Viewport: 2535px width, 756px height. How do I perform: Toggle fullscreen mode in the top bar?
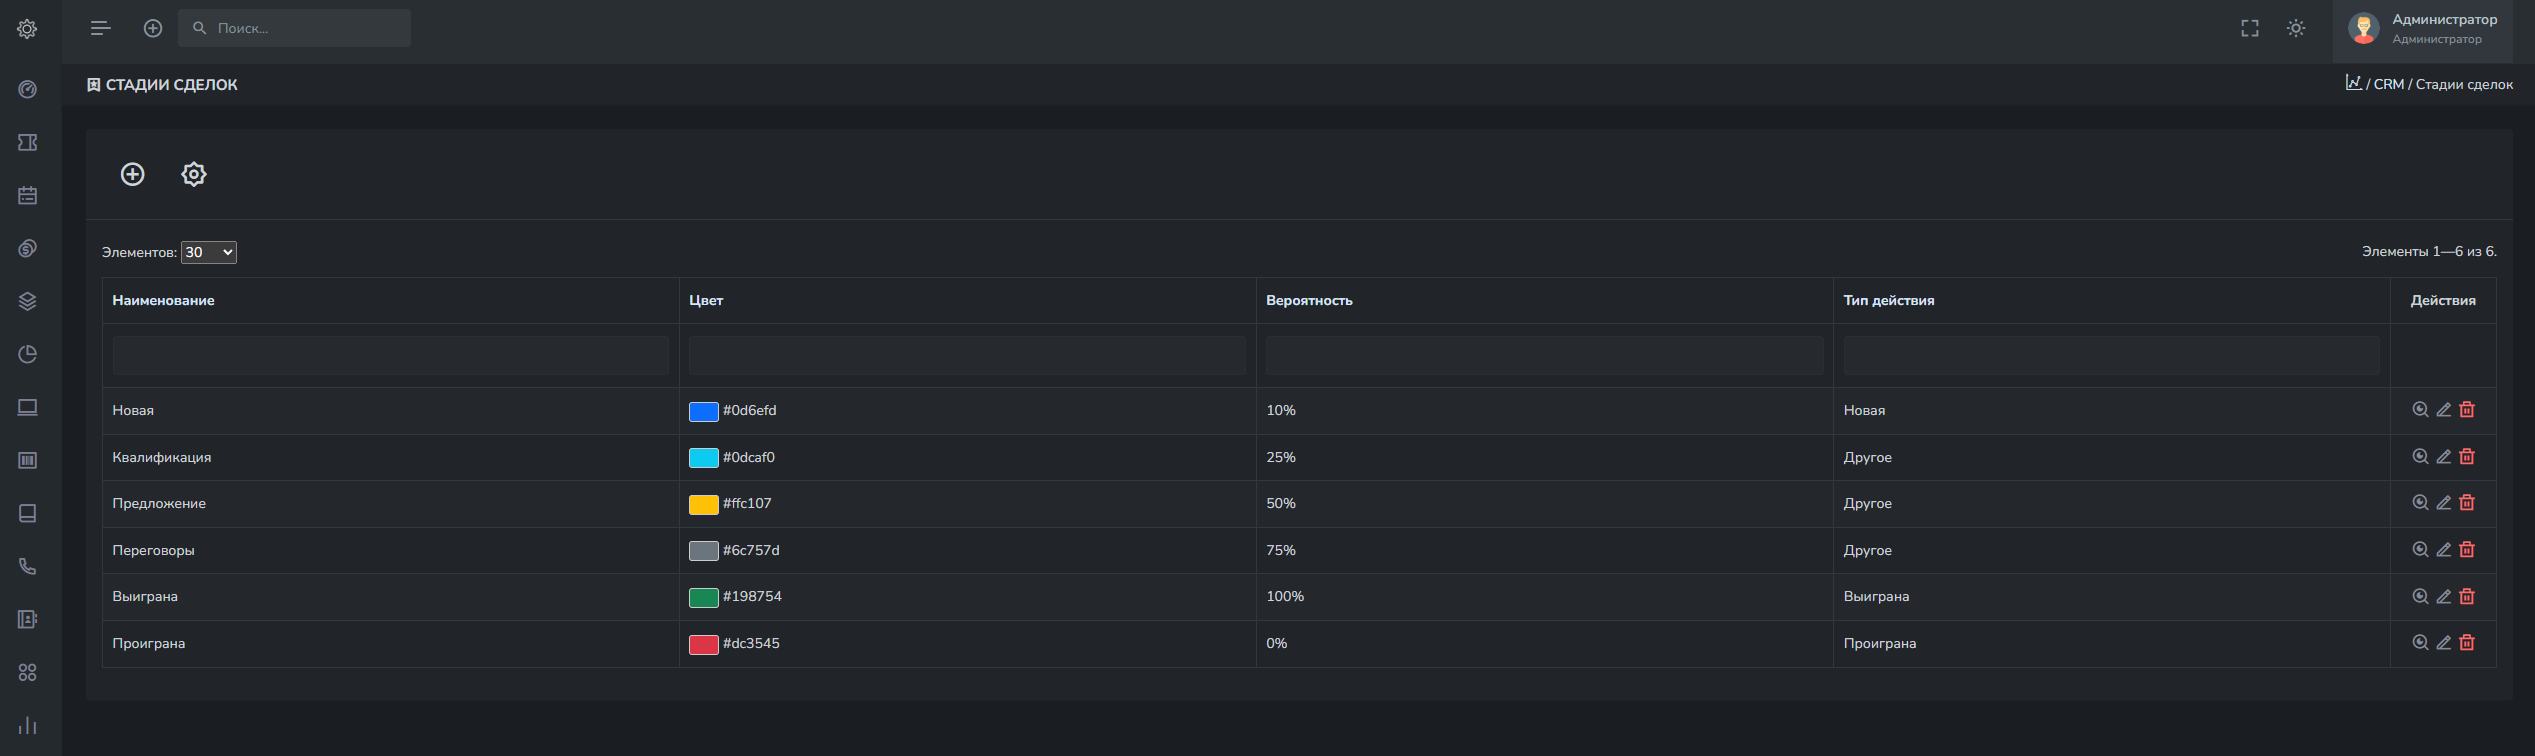tap(2250, 28)
